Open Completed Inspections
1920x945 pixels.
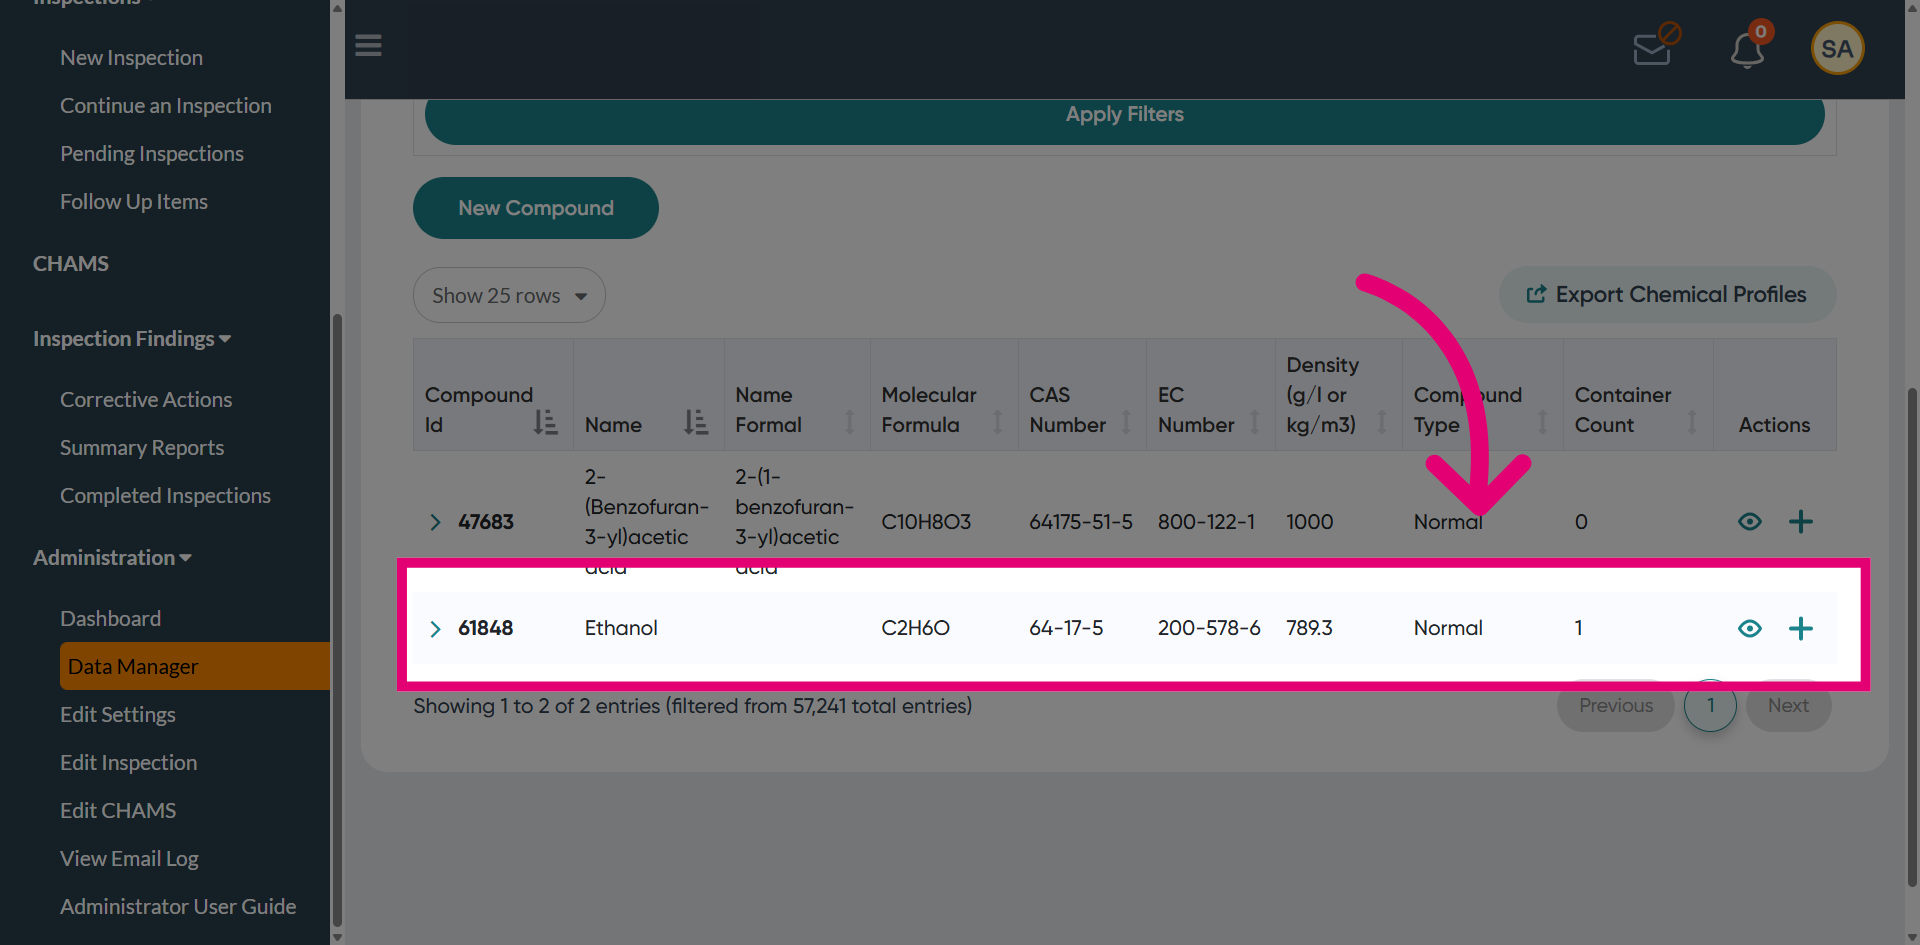[x=165, y=496]
